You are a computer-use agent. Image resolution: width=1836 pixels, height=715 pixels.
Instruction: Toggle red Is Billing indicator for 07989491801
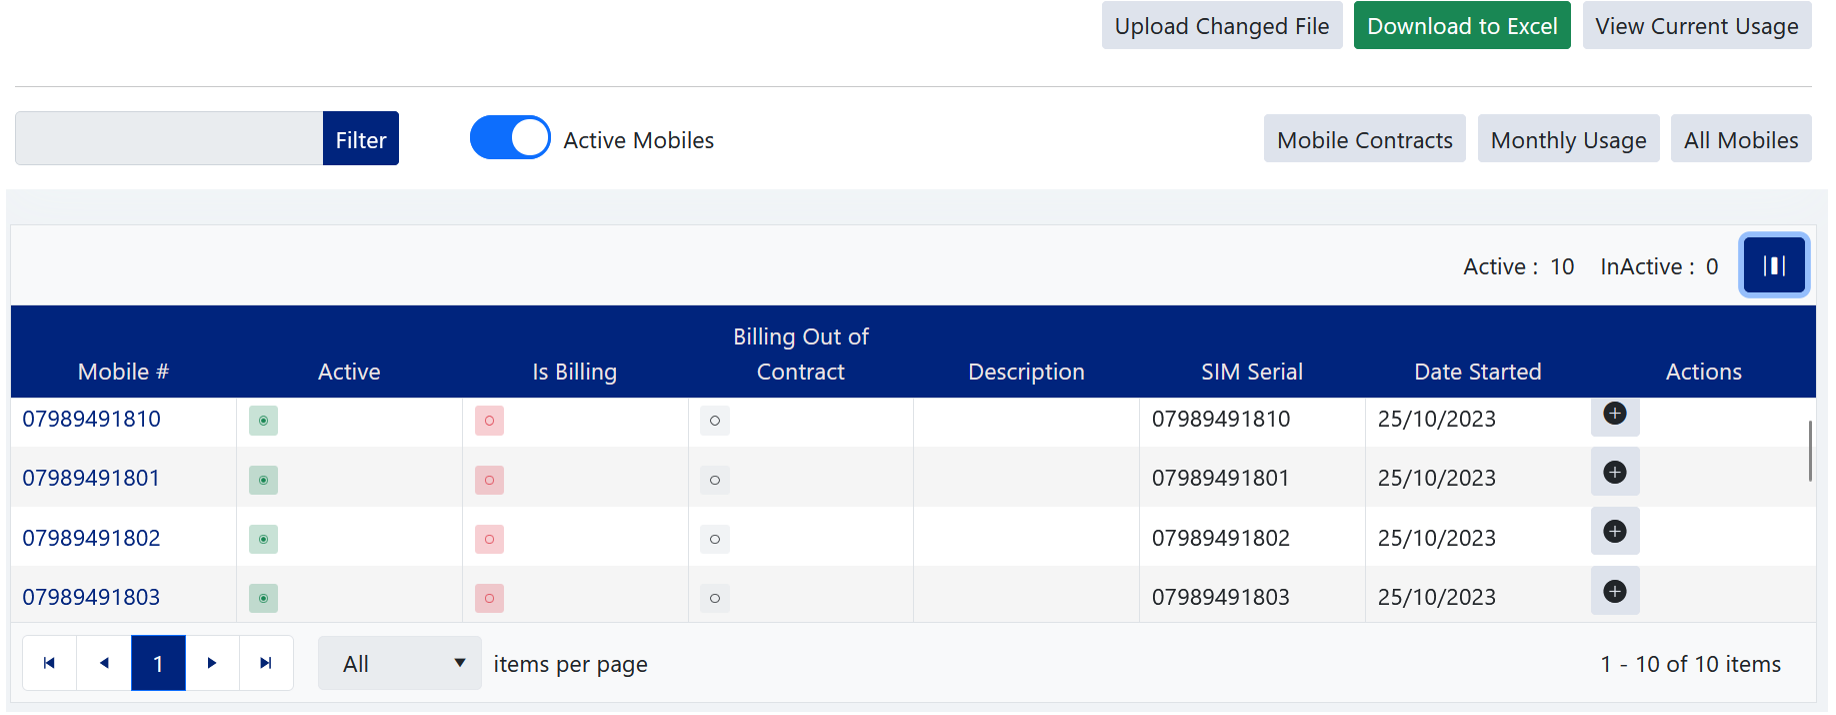coord(489,480)
